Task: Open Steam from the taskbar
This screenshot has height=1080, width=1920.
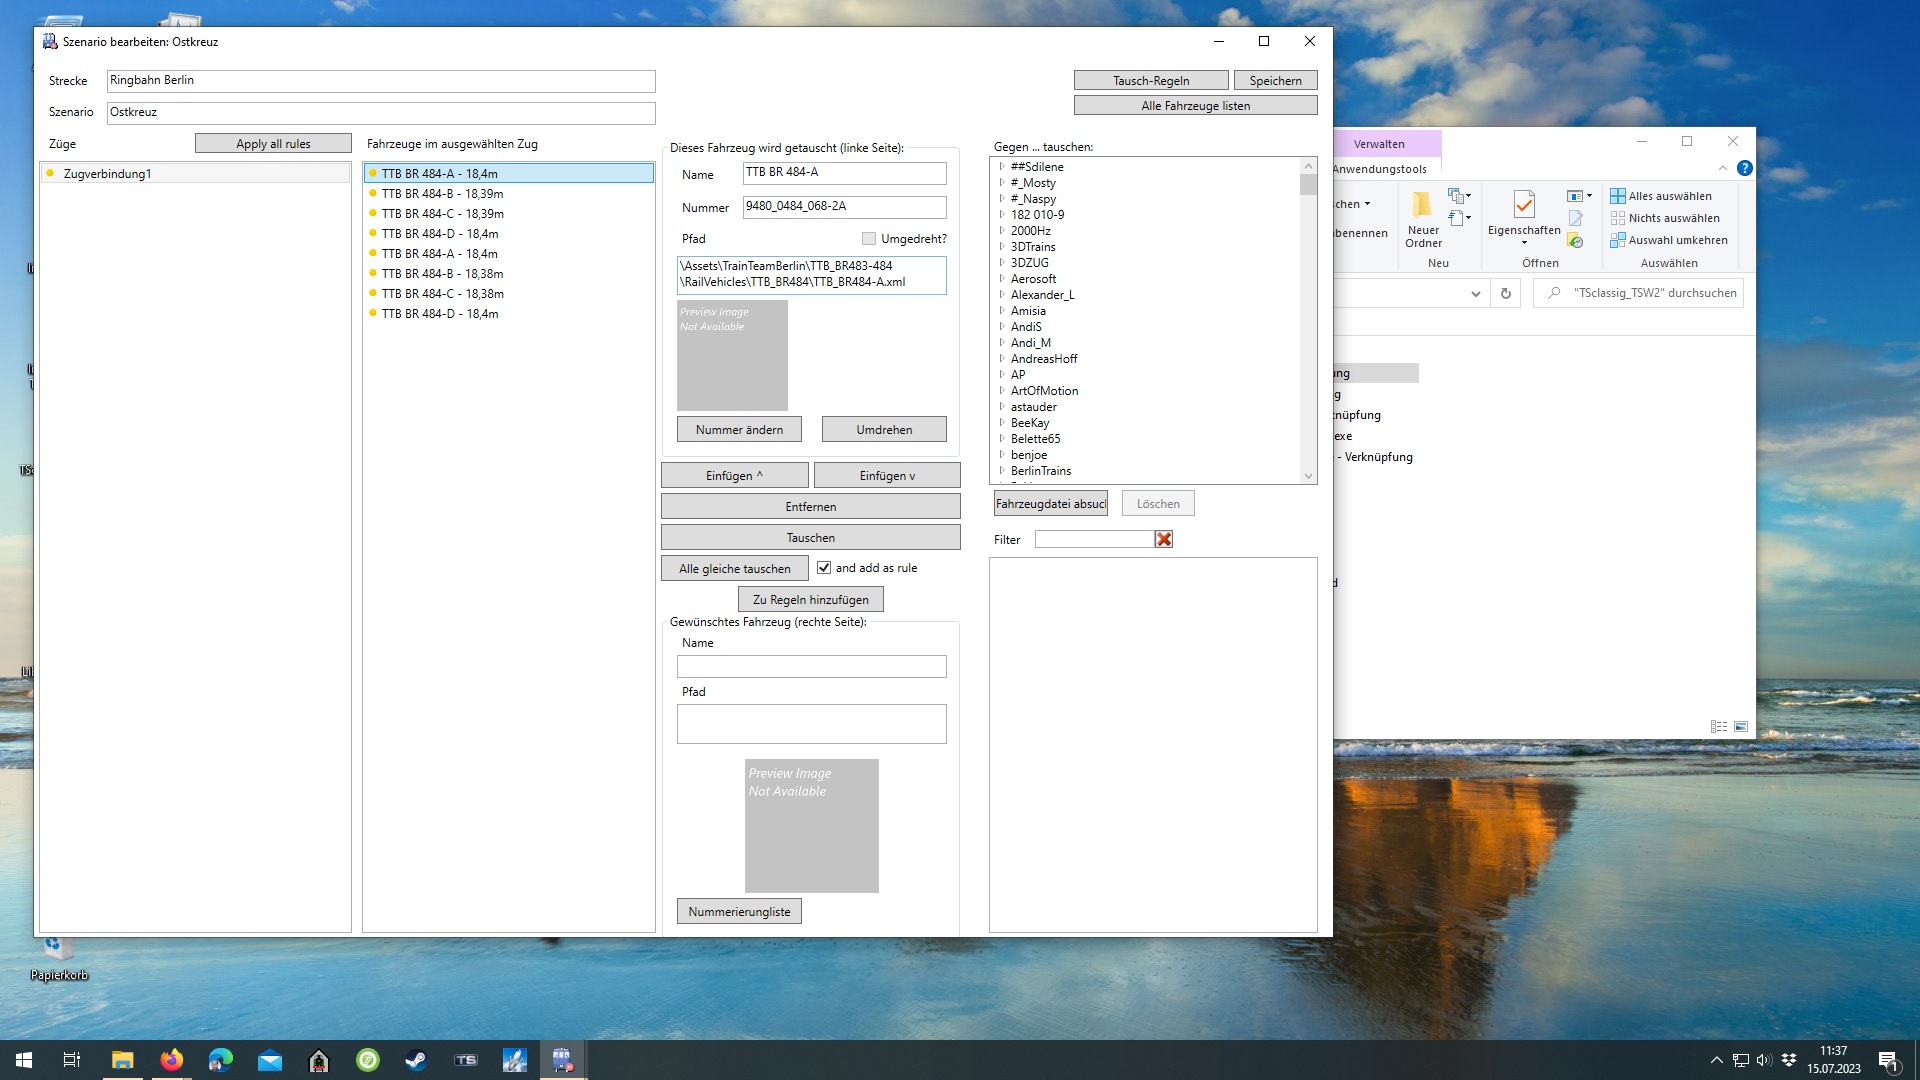Action: point(416,1060)
